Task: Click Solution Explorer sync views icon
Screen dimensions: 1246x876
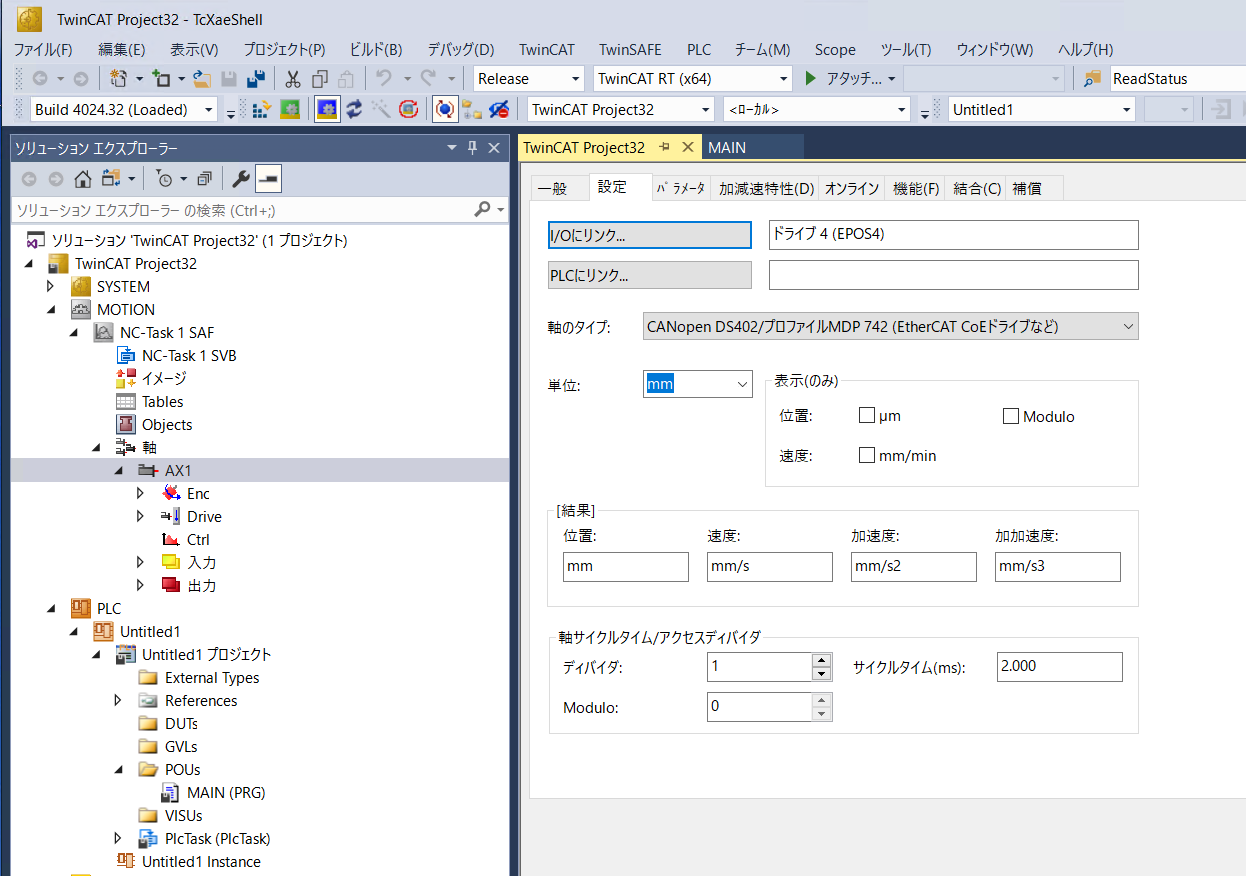Action: coord(111,179)
